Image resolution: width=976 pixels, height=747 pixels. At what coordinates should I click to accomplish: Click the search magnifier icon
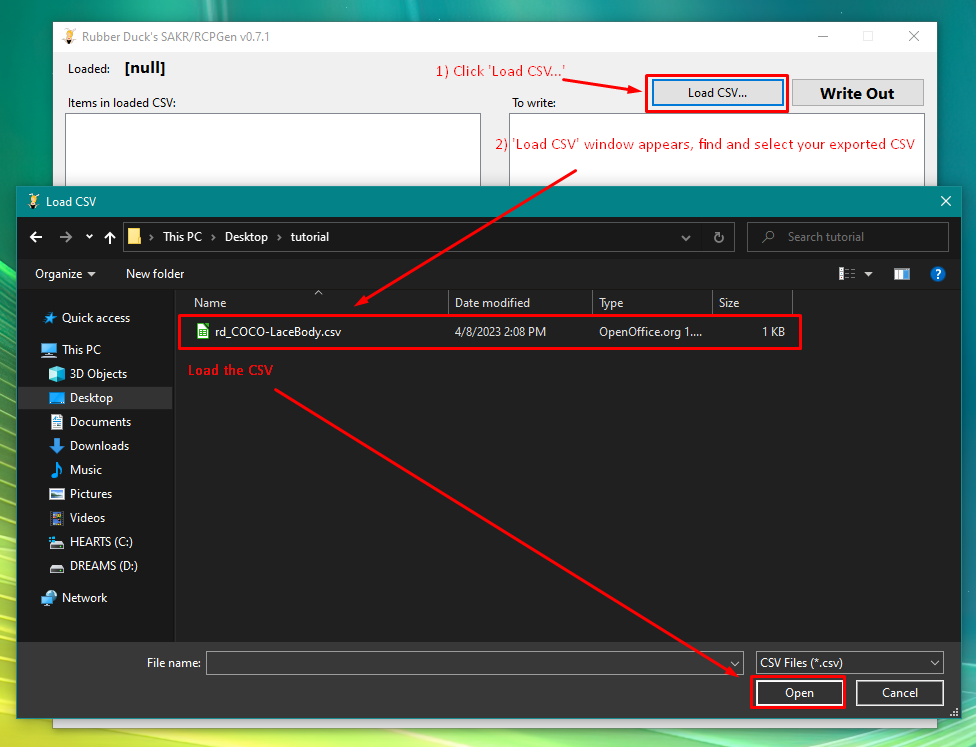(769, 237)
